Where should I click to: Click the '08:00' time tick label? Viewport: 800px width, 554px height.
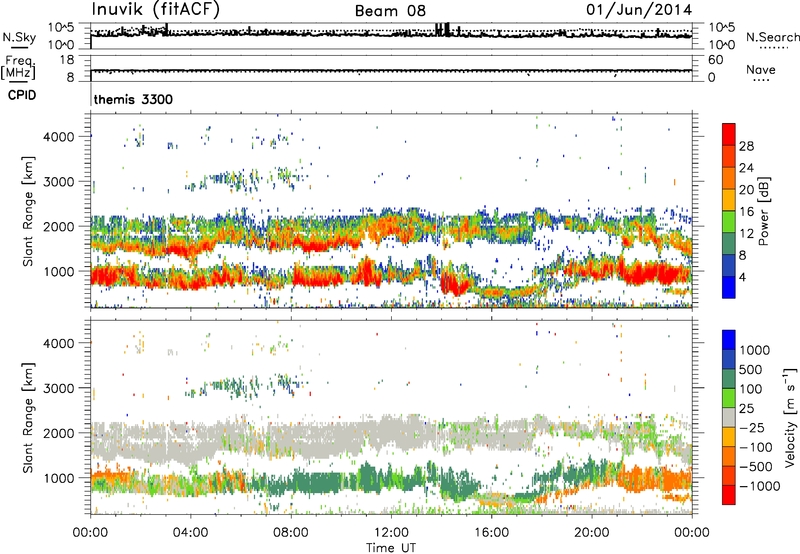point(291,533)
